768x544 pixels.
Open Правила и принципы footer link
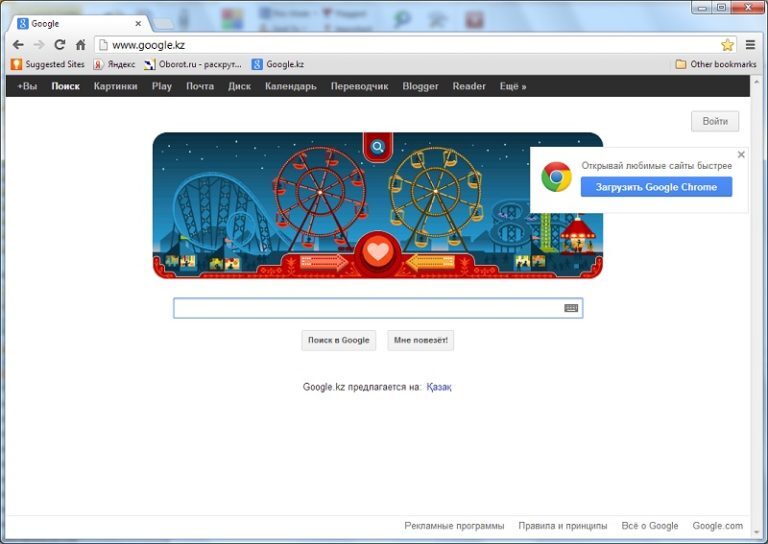(563, 525)
